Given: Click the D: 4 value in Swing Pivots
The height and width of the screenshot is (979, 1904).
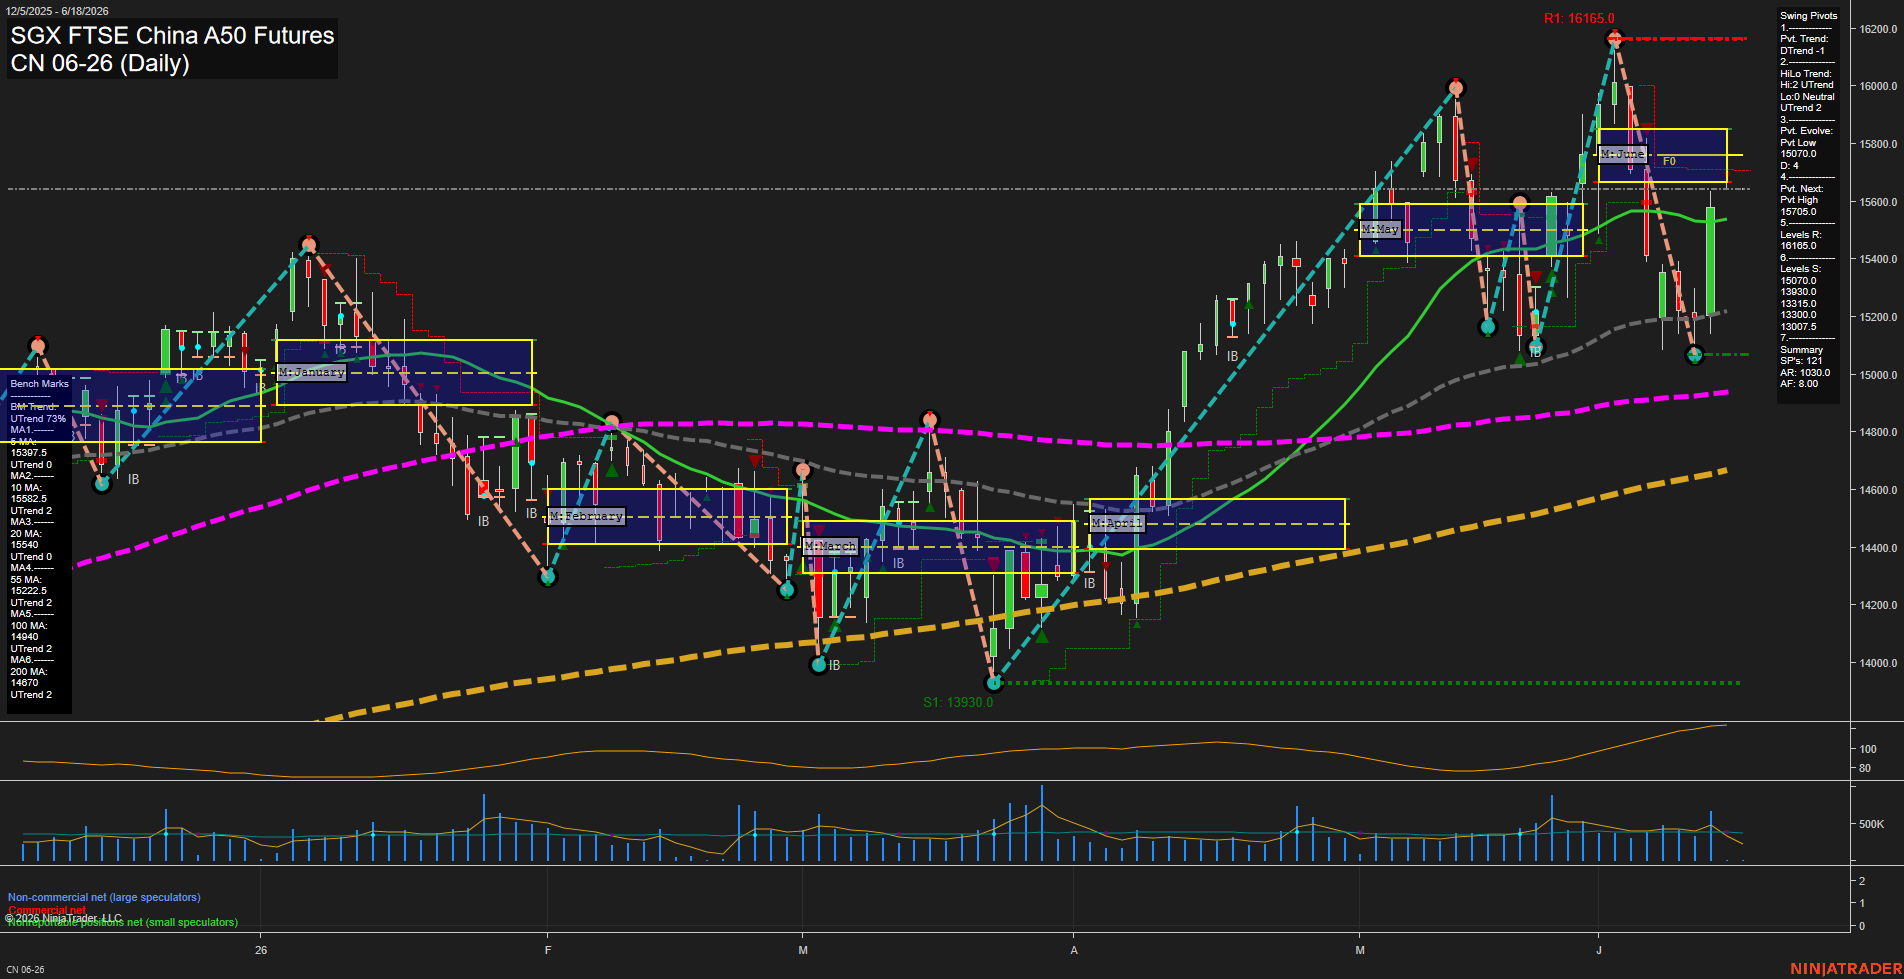Looking at the screenshot, I should pyautogui.click(x=1789, y=166).
